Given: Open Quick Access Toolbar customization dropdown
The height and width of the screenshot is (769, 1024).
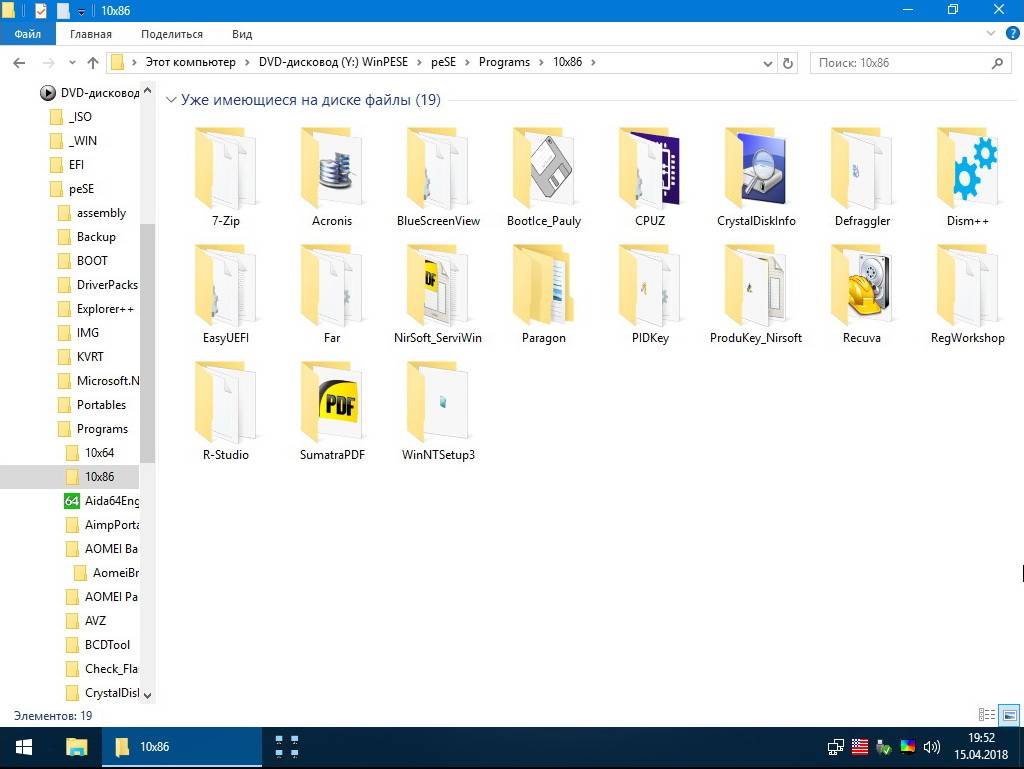Looking at the screenshot, I should 82,11.
